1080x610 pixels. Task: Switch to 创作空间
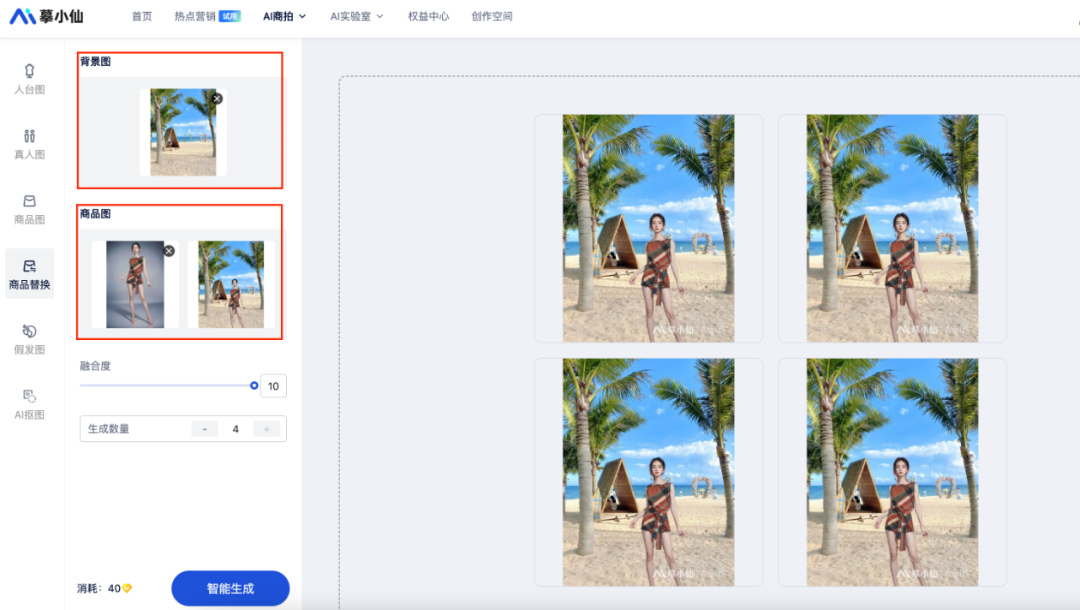point(492,16)
